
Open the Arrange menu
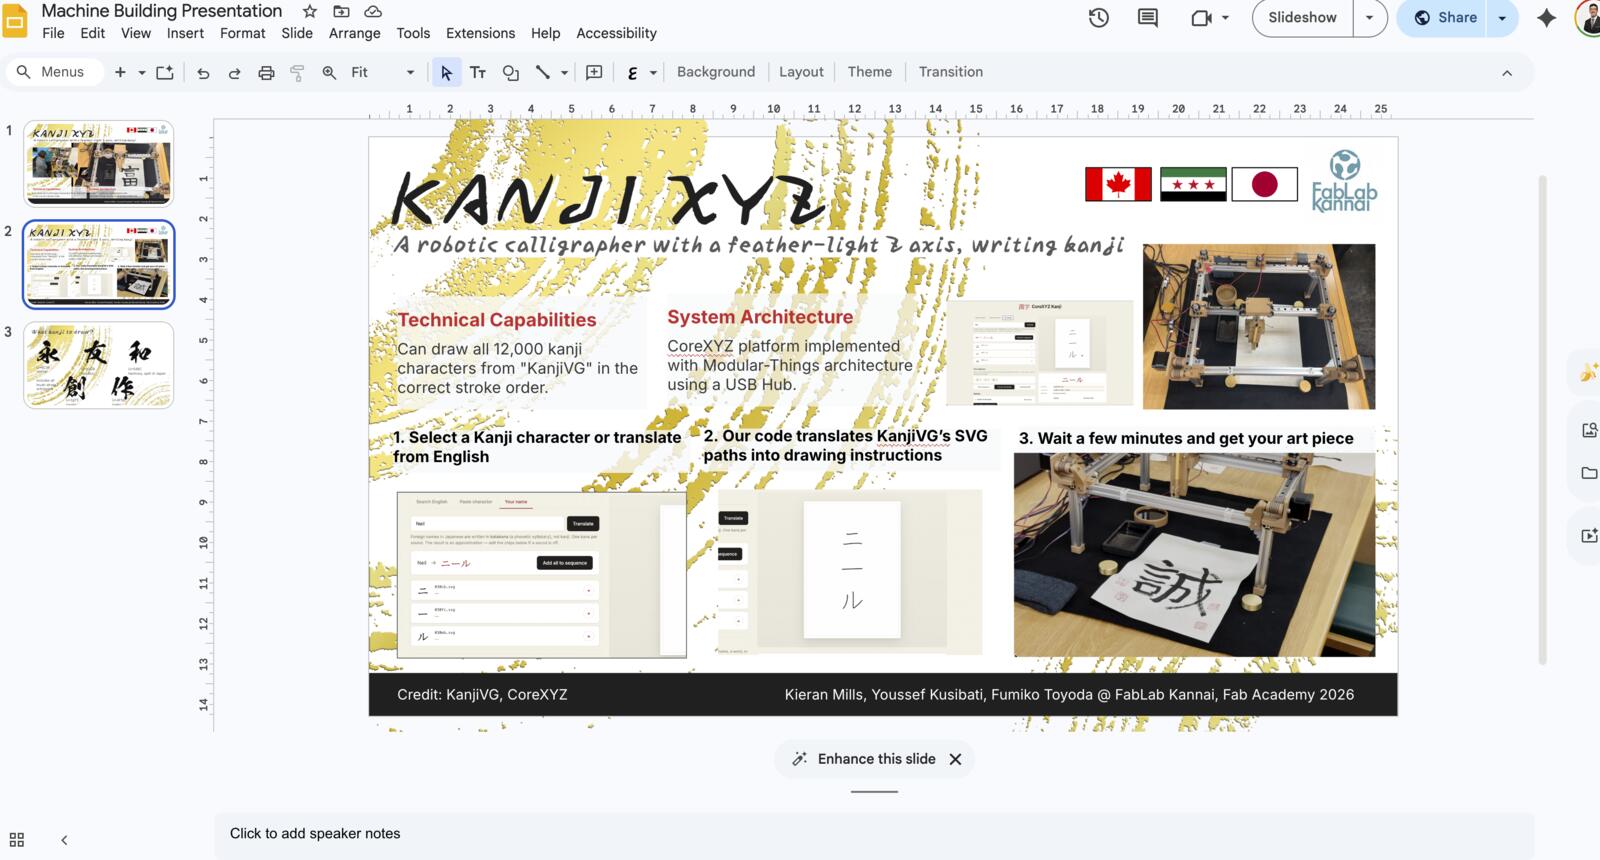click(355, 33)
